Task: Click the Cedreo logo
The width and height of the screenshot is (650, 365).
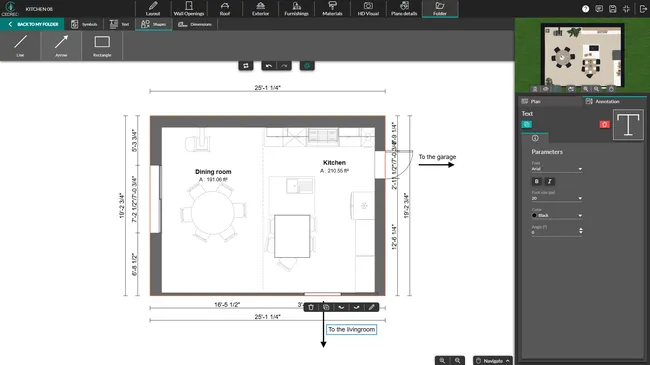Action: (x=10, y=8)
